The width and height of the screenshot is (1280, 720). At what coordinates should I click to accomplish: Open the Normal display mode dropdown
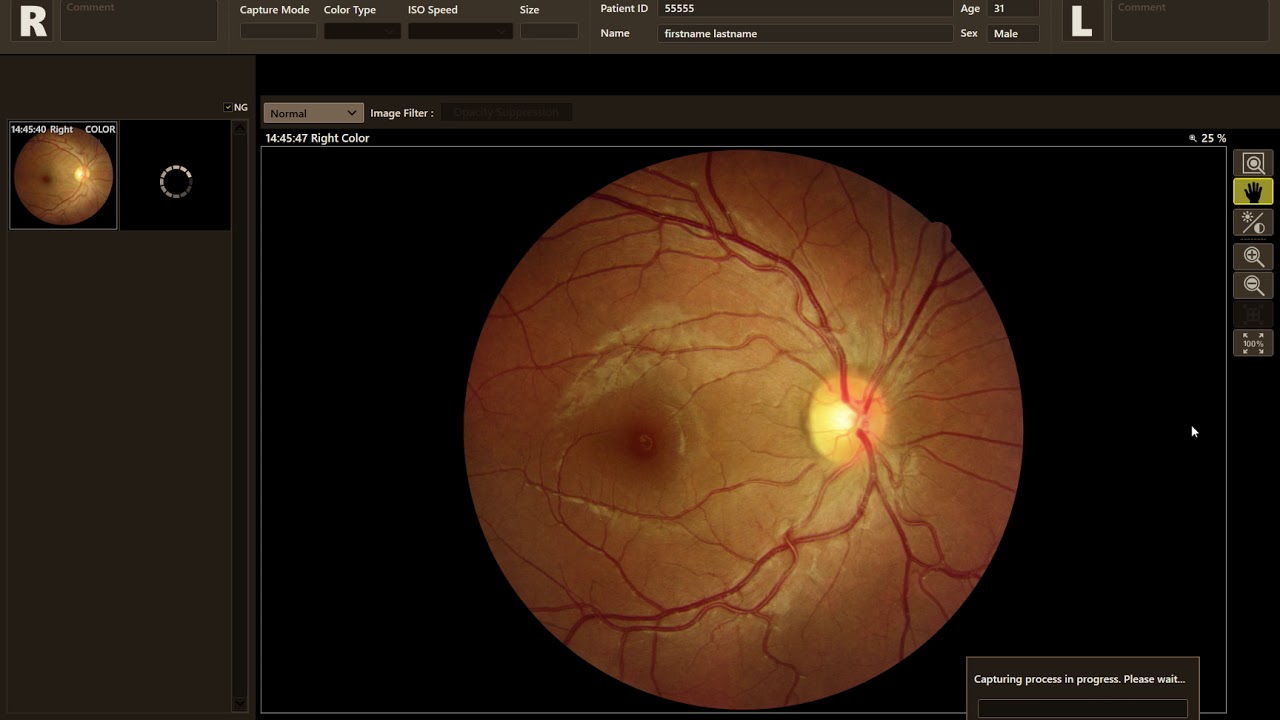[x=312, y=113]
